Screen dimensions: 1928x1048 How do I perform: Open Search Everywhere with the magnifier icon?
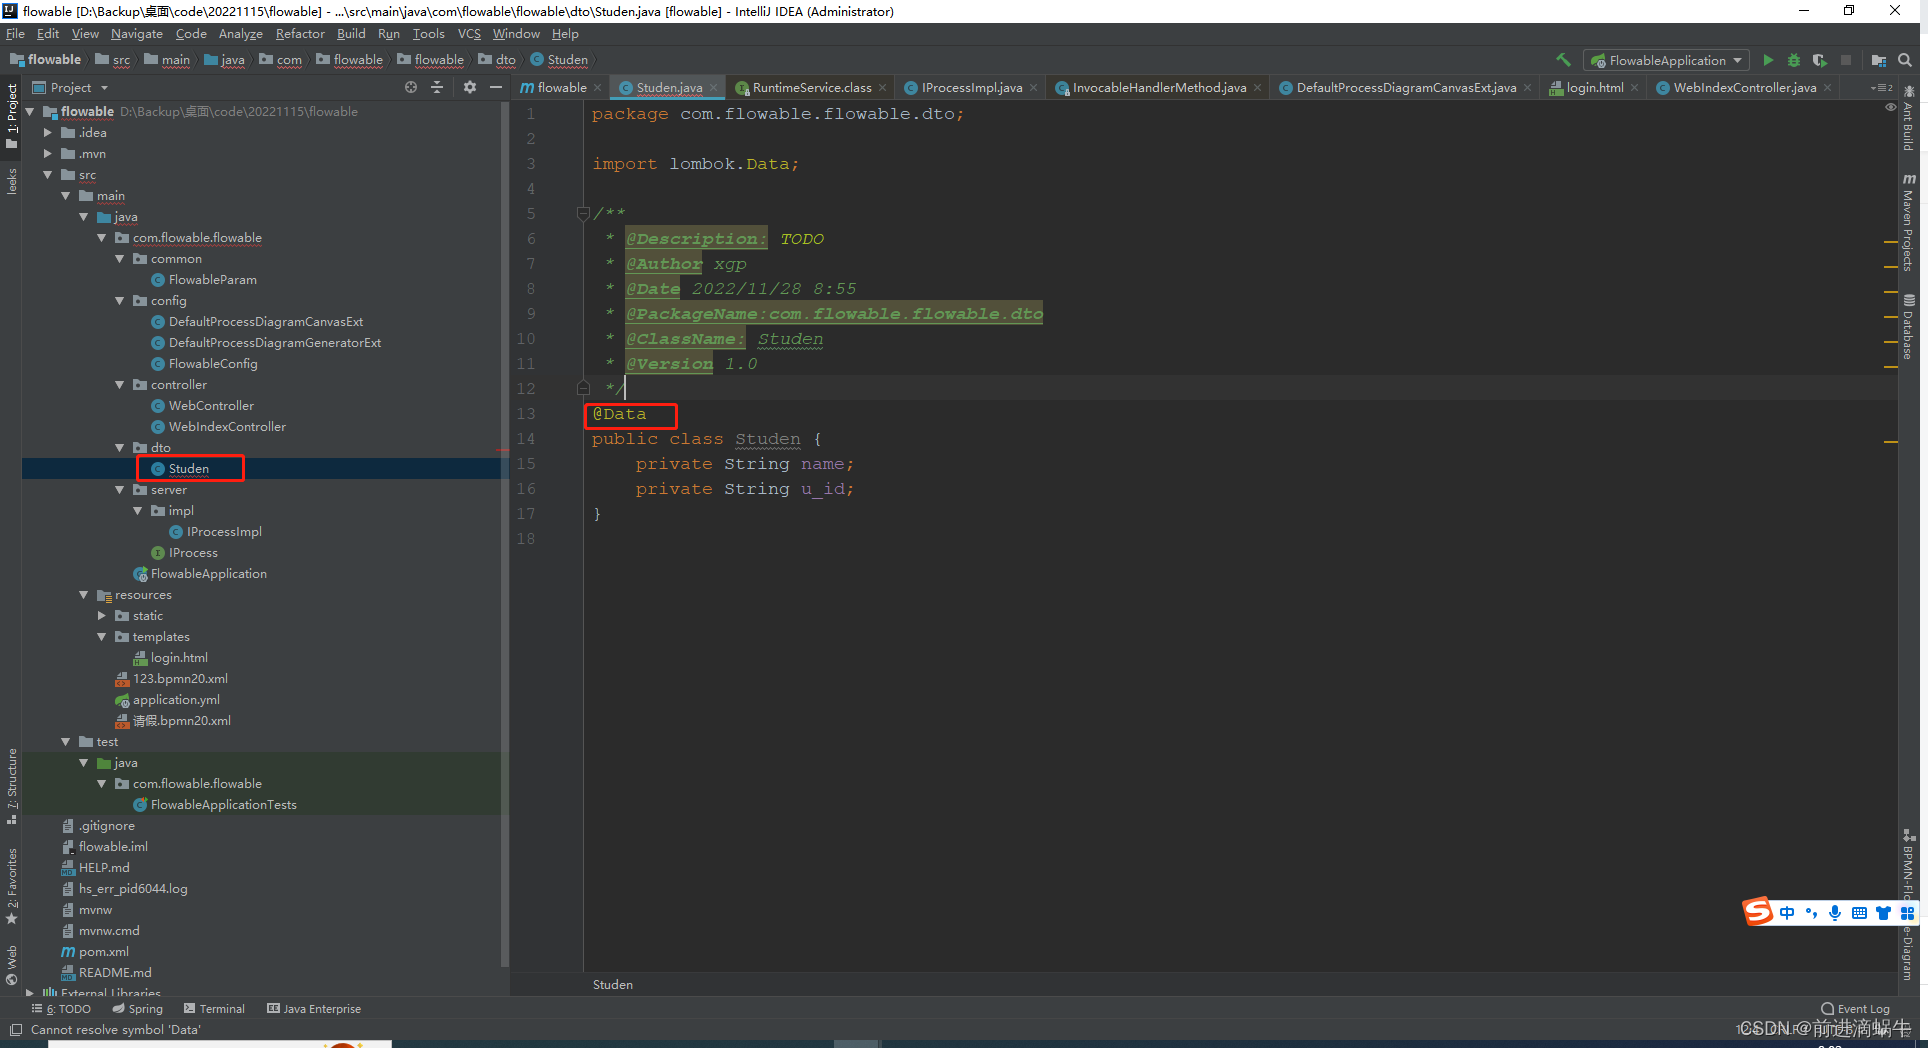click(1904, 60)
